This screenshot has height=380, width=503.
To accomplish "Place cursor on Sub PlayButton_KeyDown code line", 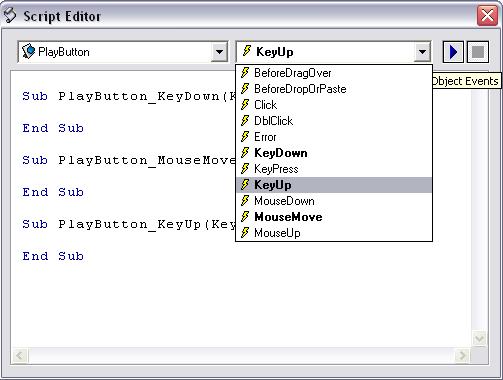I will point(129,96).
